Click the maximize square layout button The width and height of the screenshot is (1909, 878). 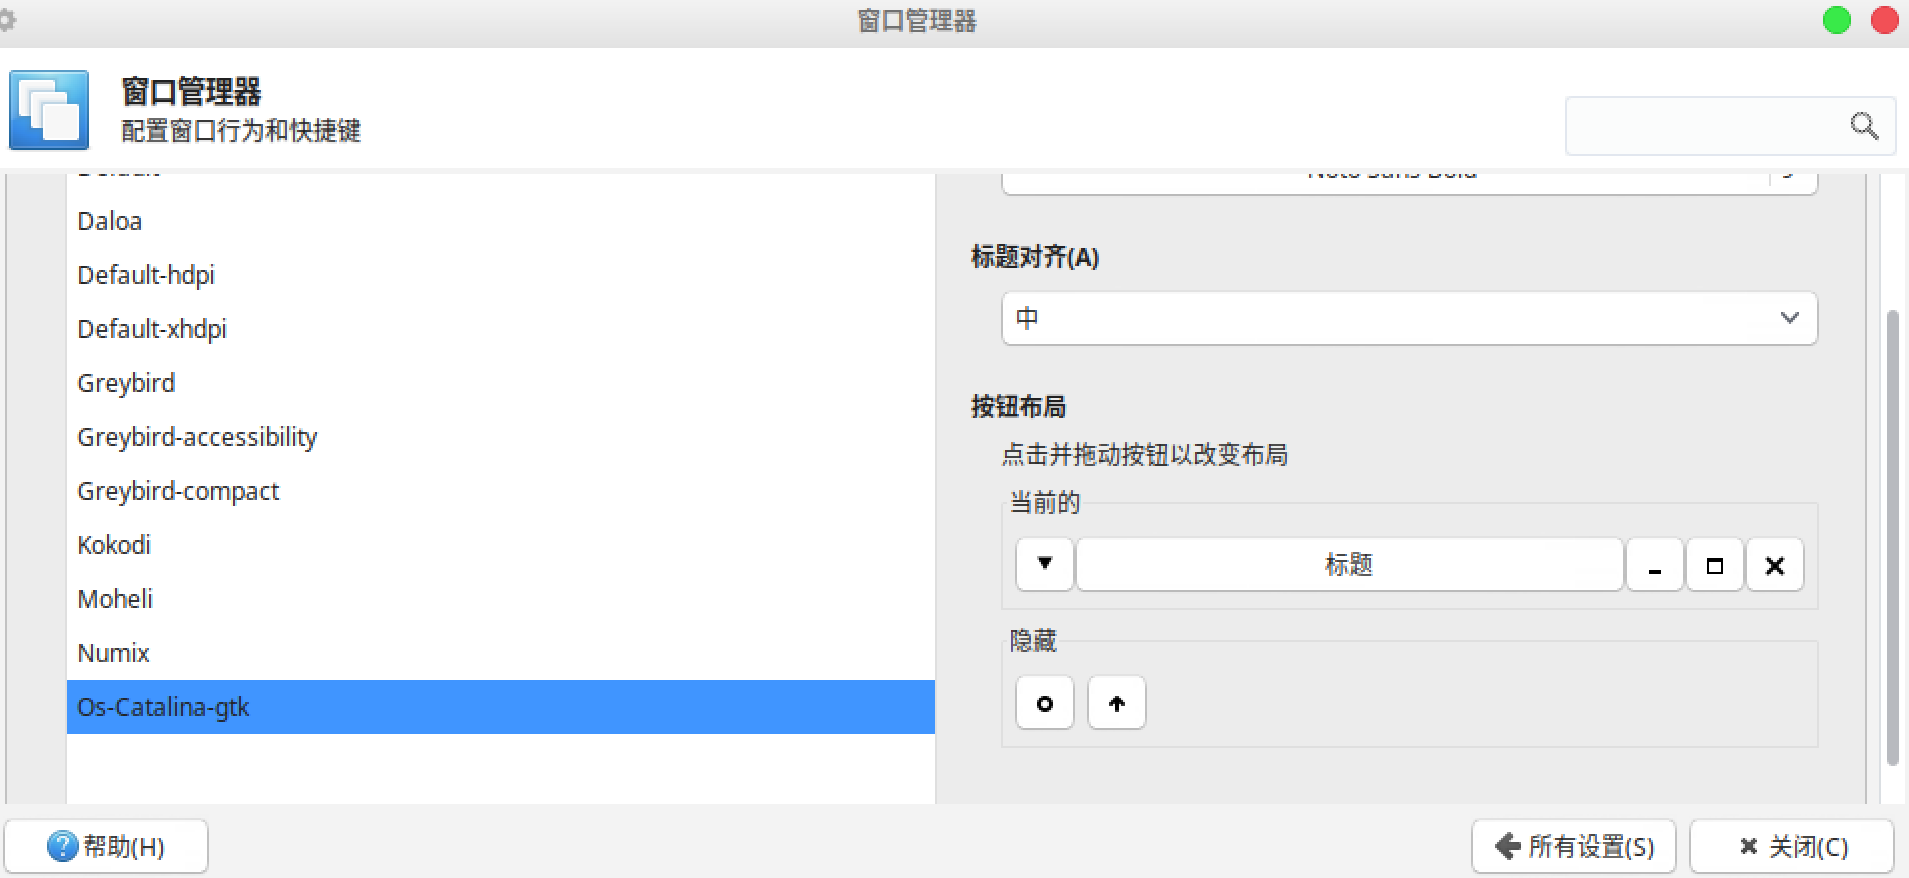[x=1714, y=565]
